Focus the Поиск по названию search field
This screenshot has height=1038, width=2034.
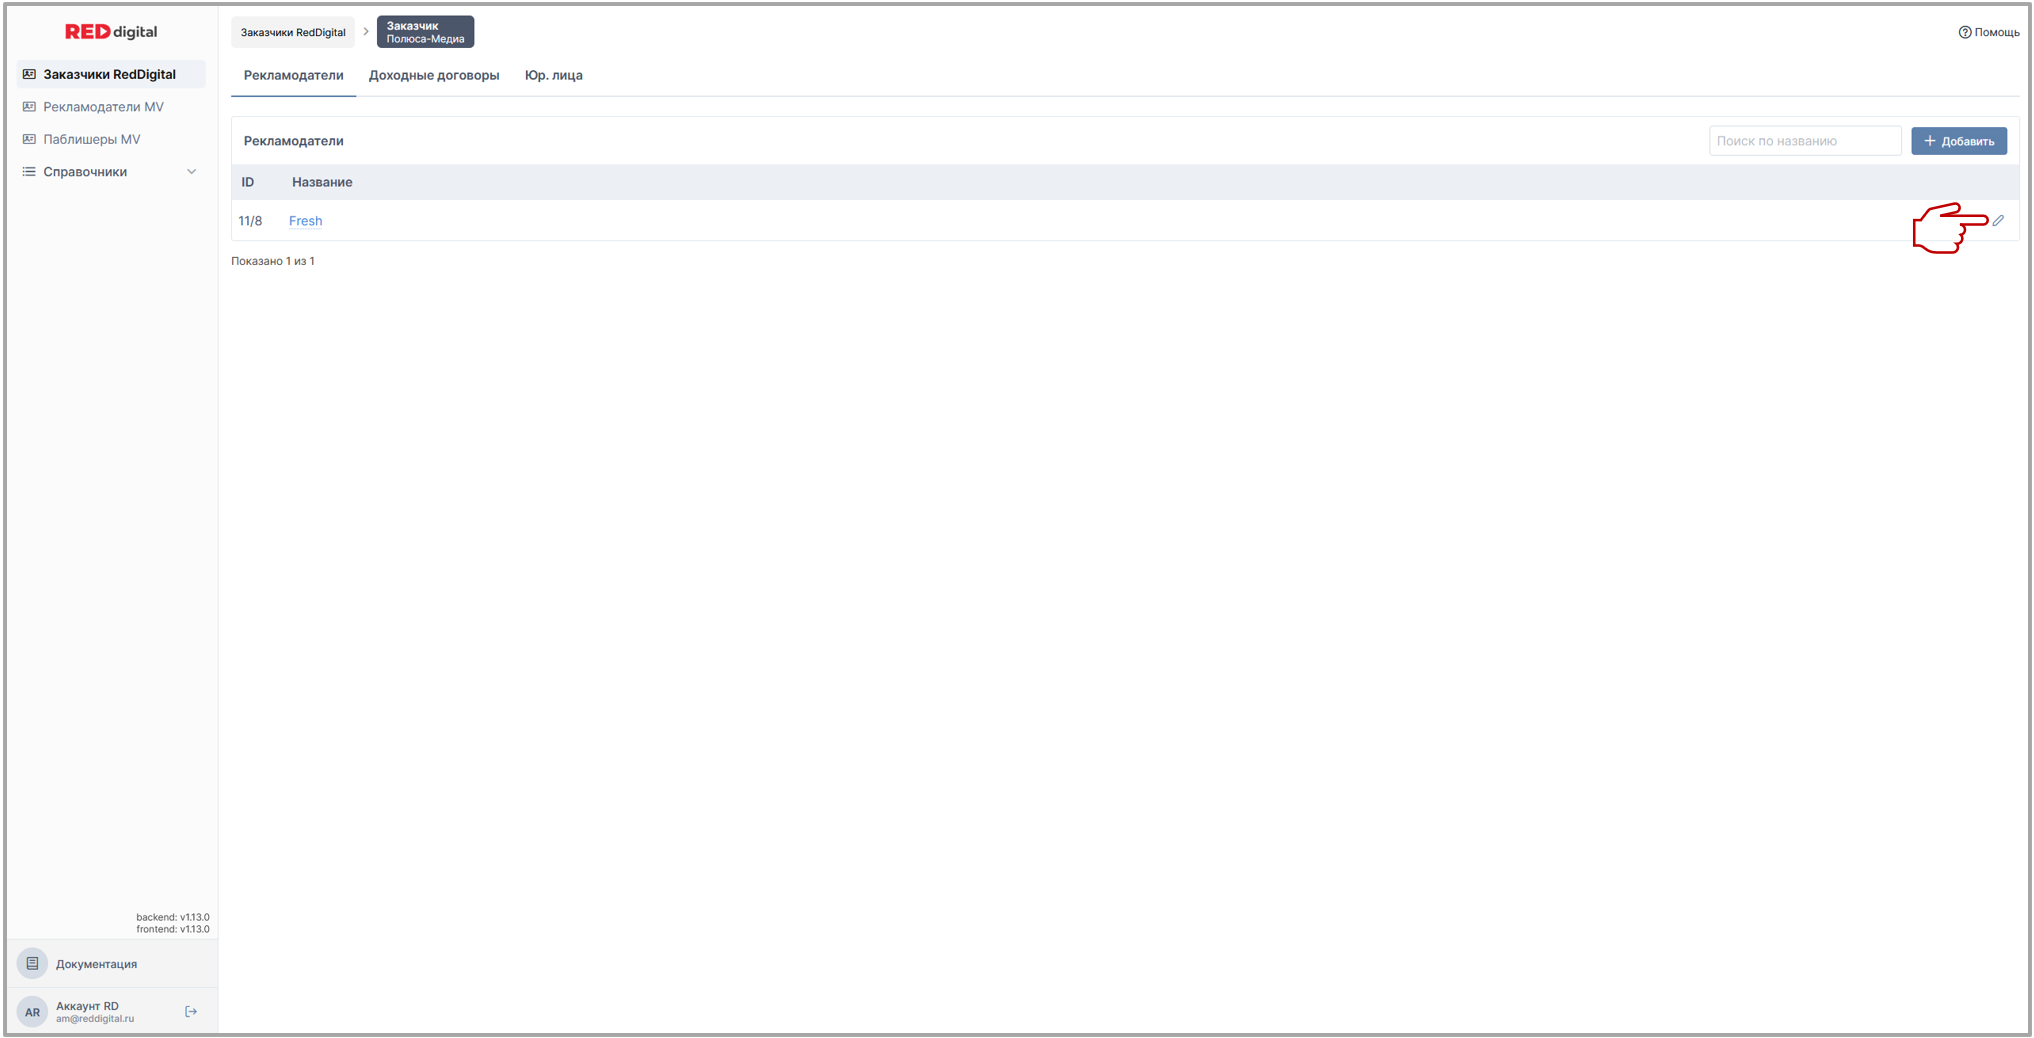1804,141
